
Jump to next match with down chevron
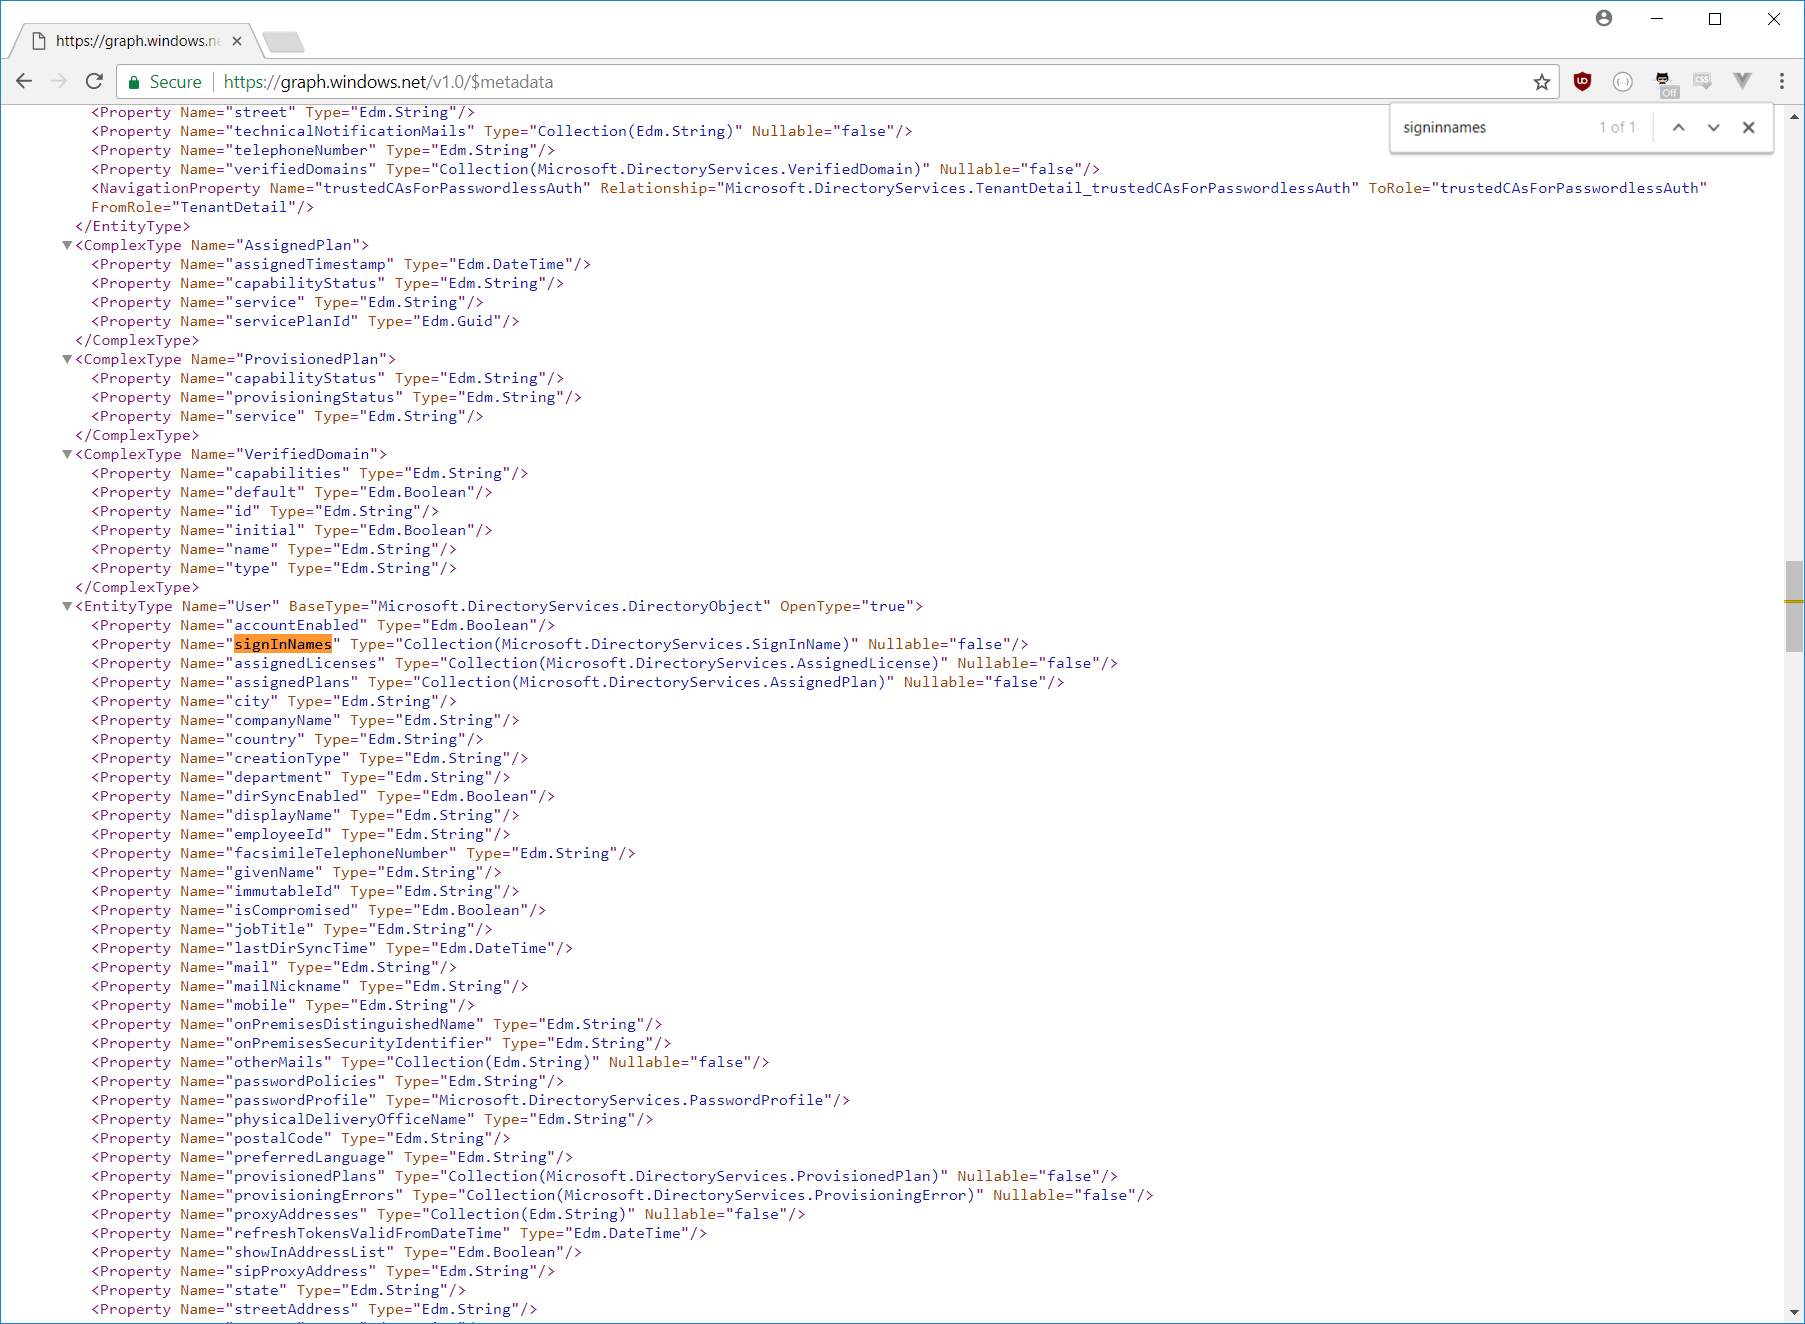coord(1714,127)
